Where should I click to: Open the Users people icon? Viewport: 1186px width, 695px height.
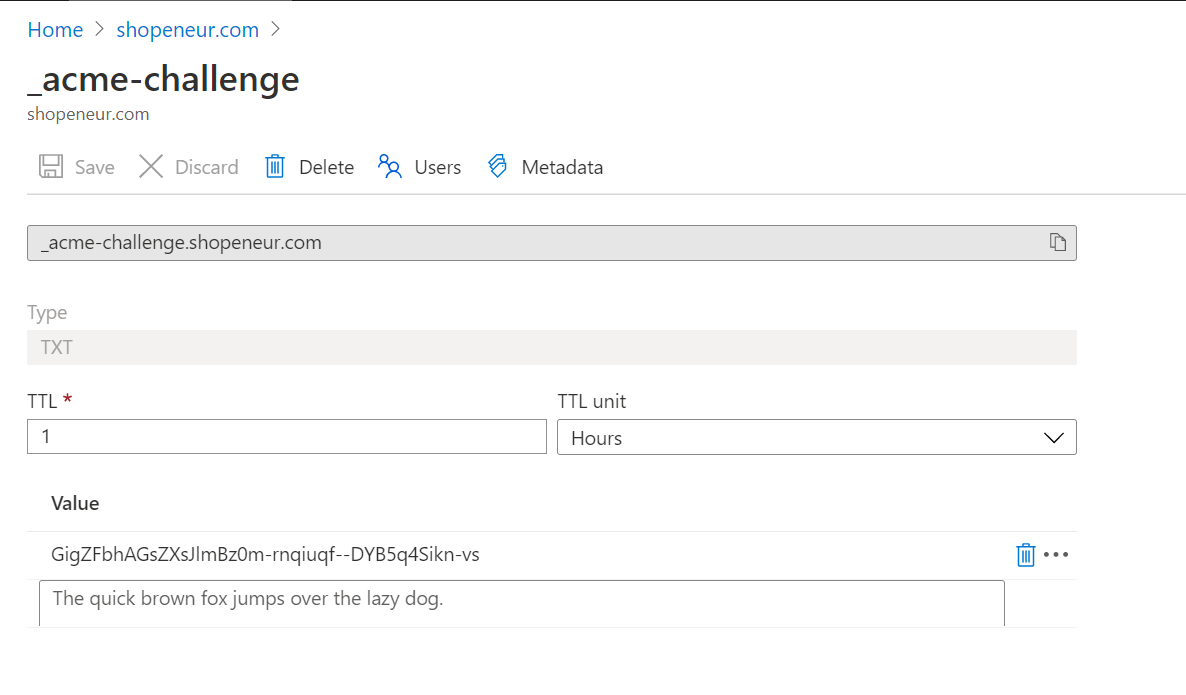point(390,166)
